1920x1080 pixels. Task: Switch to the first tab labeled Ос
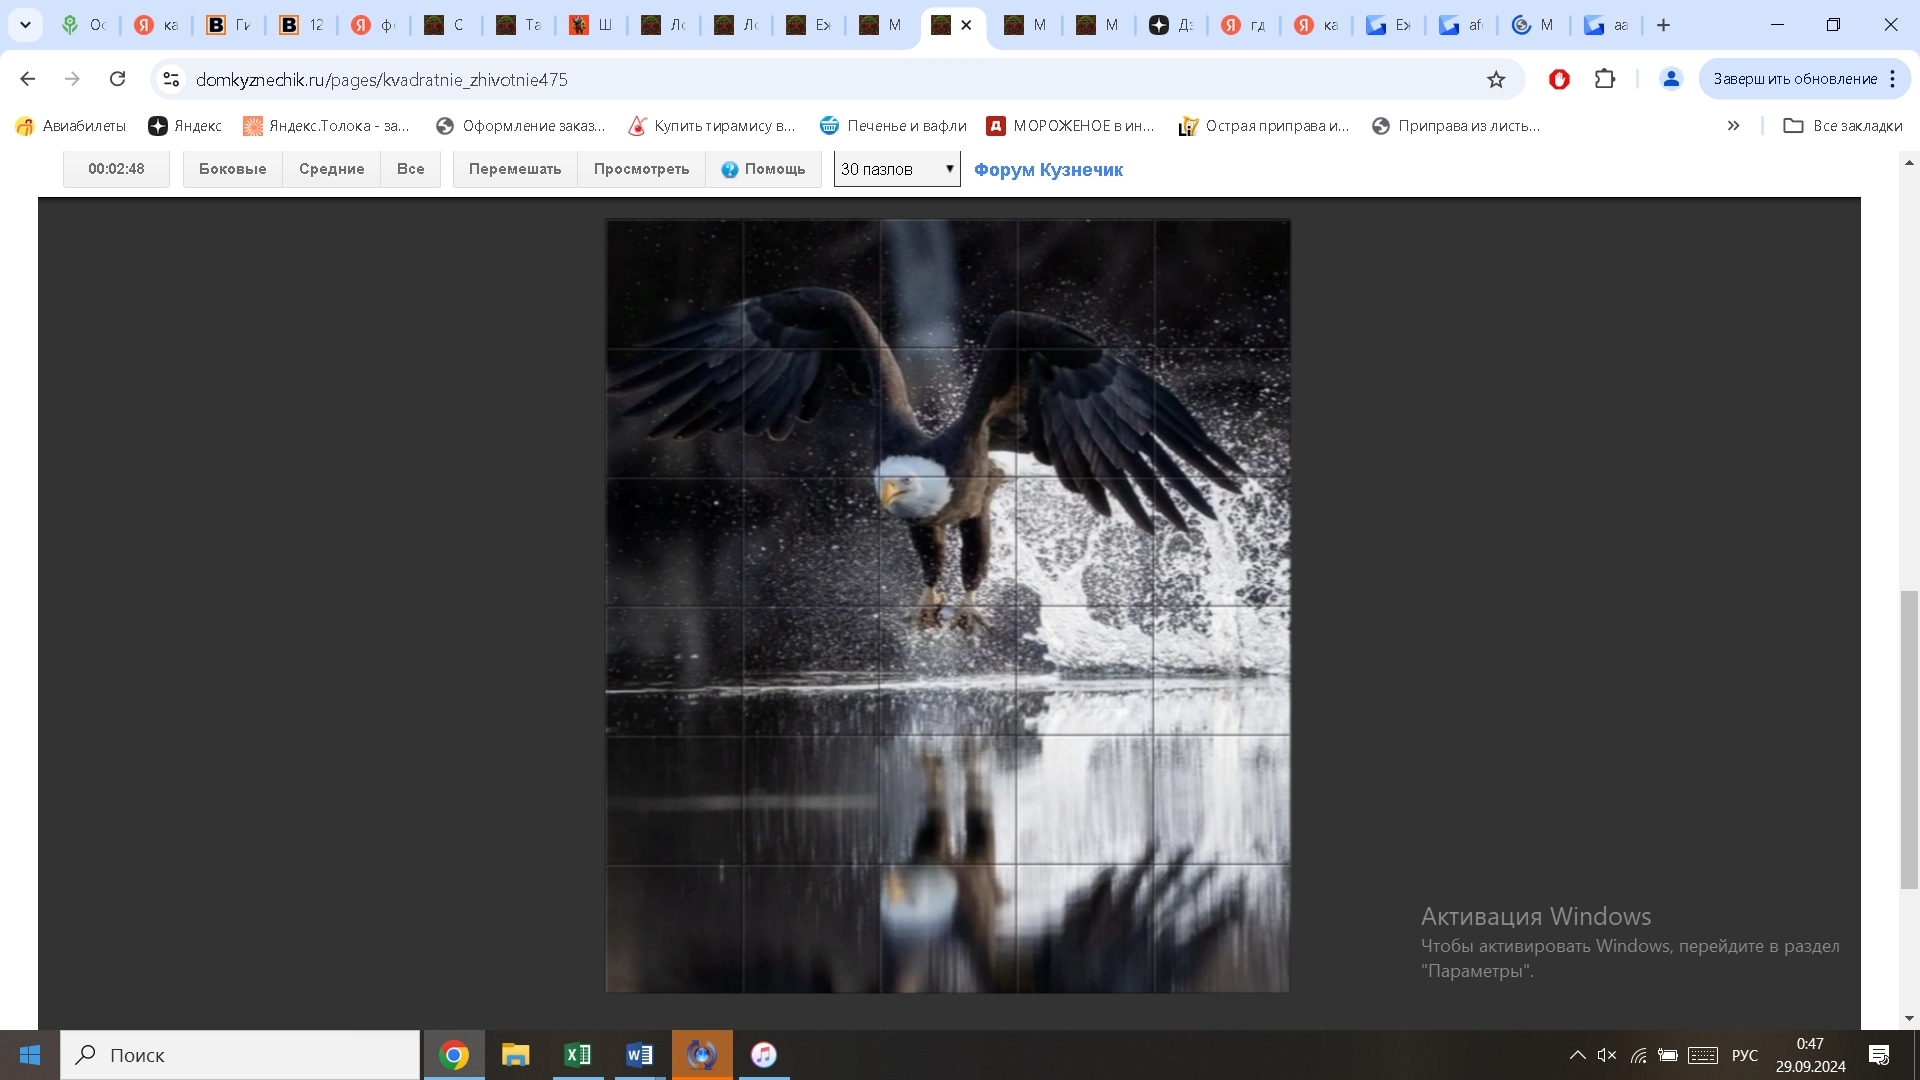pos(84,25)
